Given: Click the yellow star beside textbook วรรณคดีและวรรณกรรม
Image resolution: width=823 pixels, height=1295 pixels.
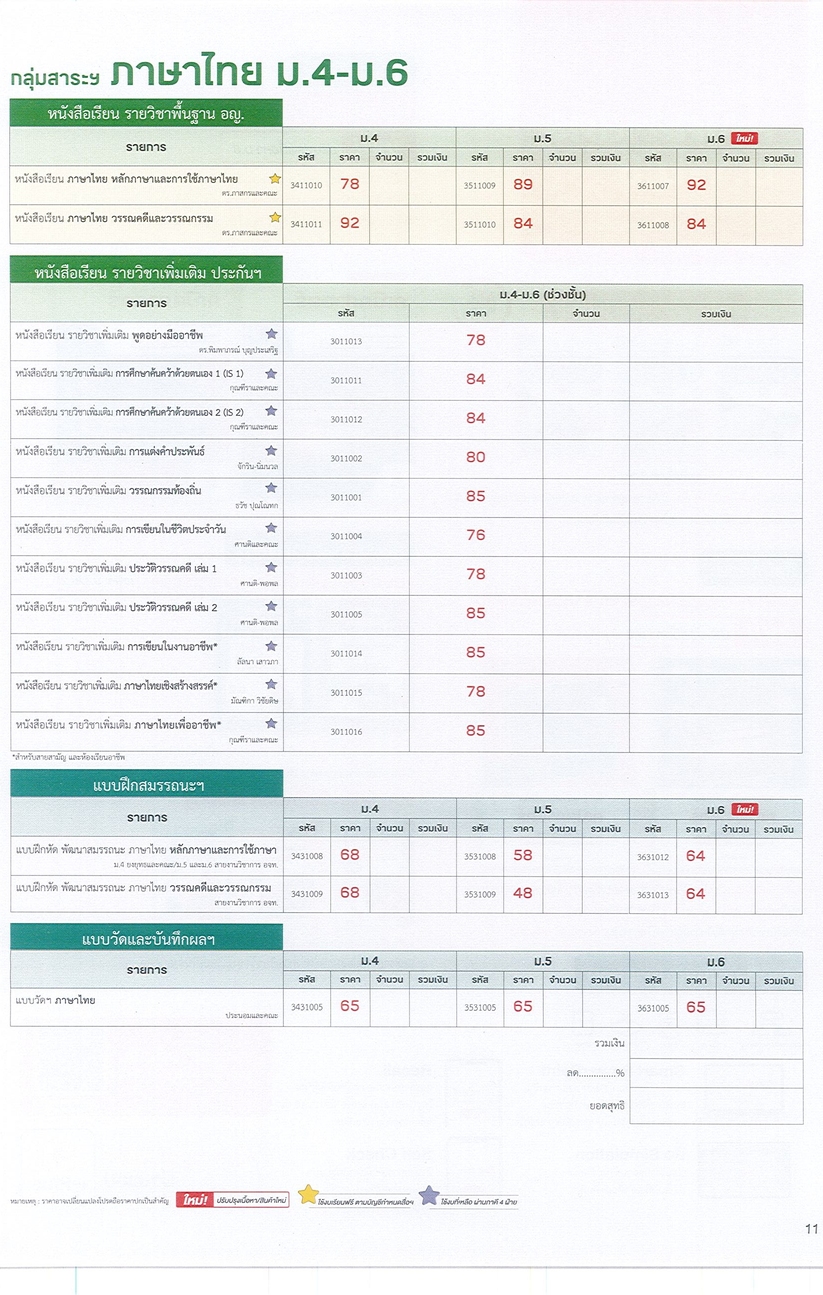Looking at the screenshot, I should tap(275, 217).
